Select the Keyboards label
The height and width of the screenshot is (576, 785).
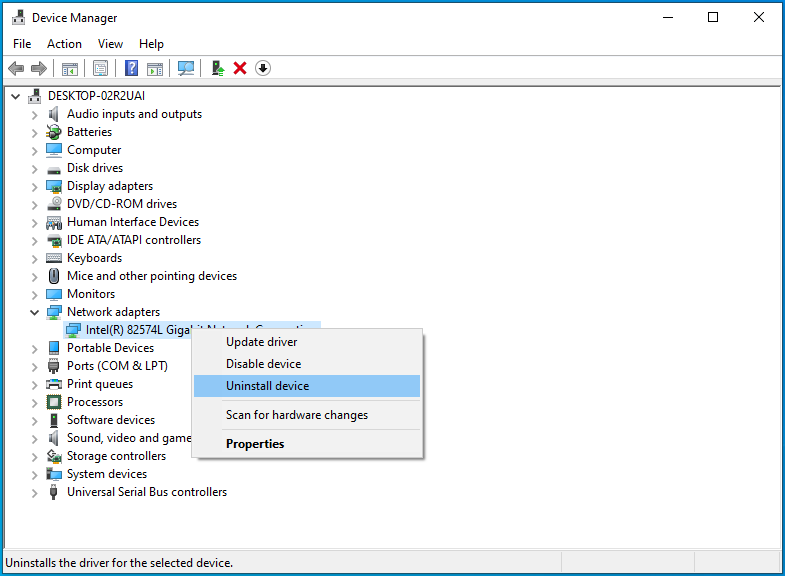pyautogui.click(x=95, y=258)
